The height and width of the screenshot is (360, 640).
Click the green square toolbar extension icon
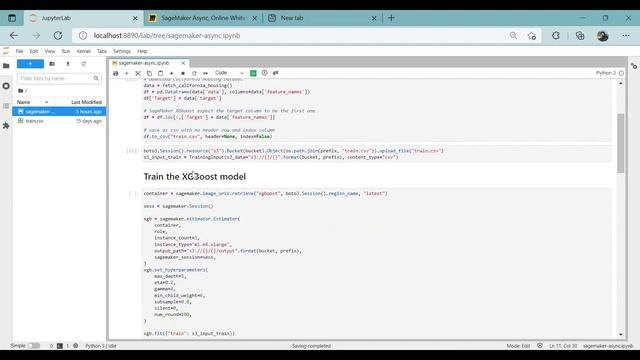click(253, 73)
